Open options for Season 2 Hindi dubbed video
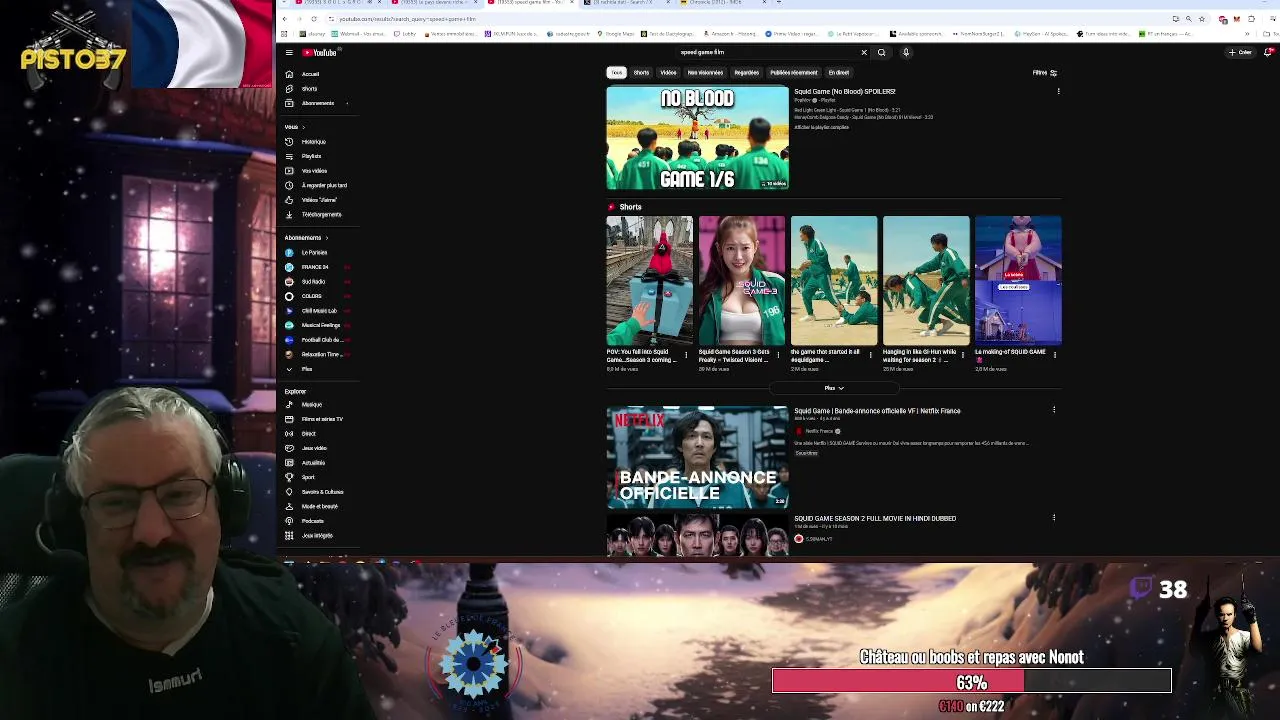The height and width of the screenshot is (720, 1280). [1053, 517]
